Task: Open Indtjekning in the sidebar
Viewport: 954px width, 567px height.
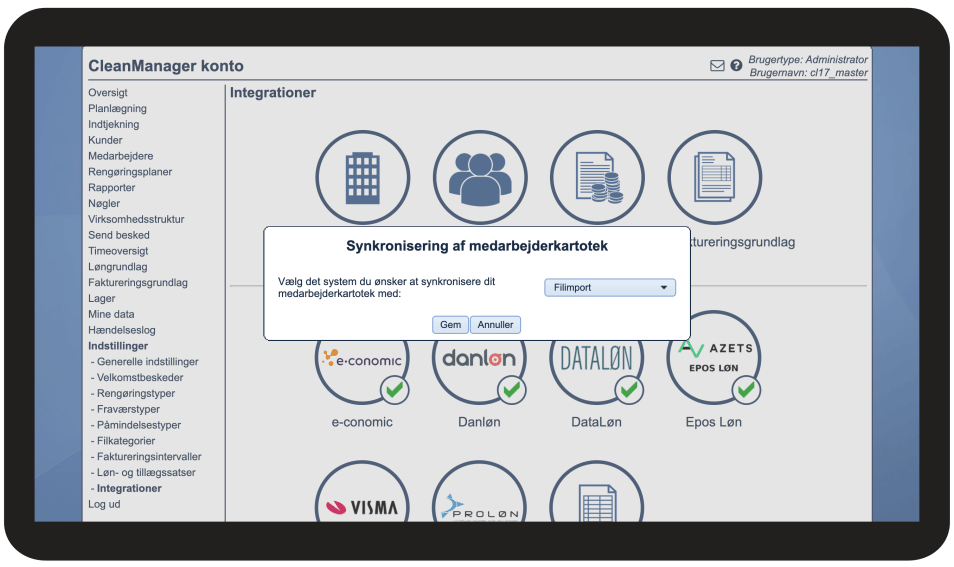Action: [114, 124]
